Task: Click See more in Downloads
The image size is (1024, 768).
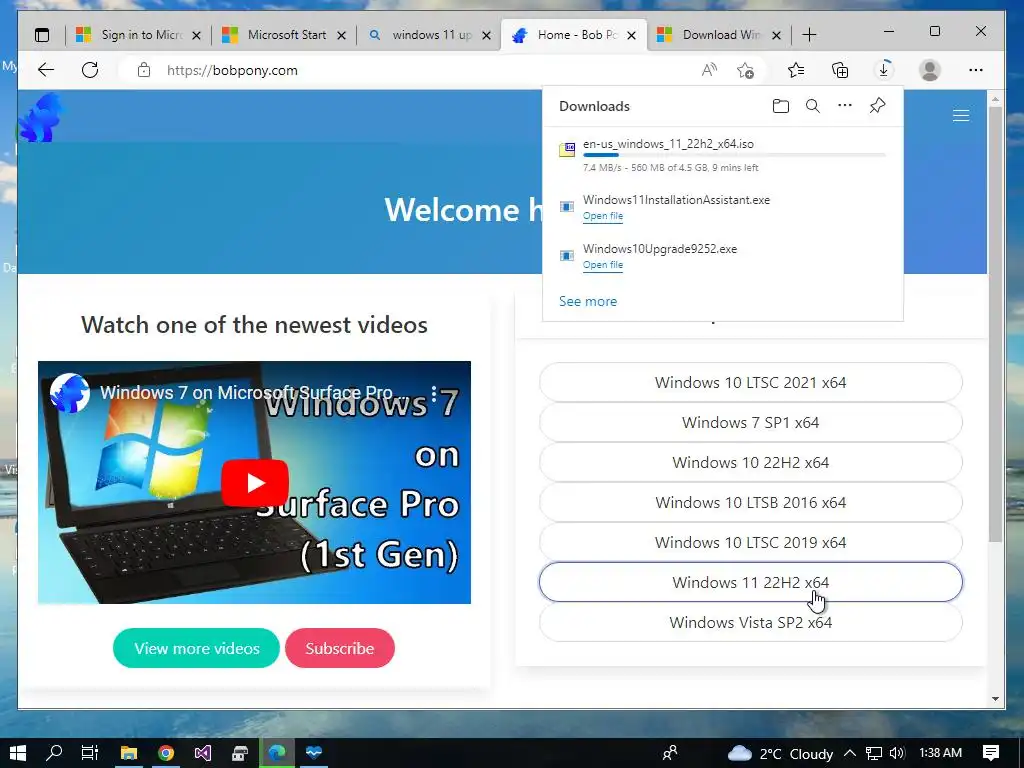Action: point(588,301)
